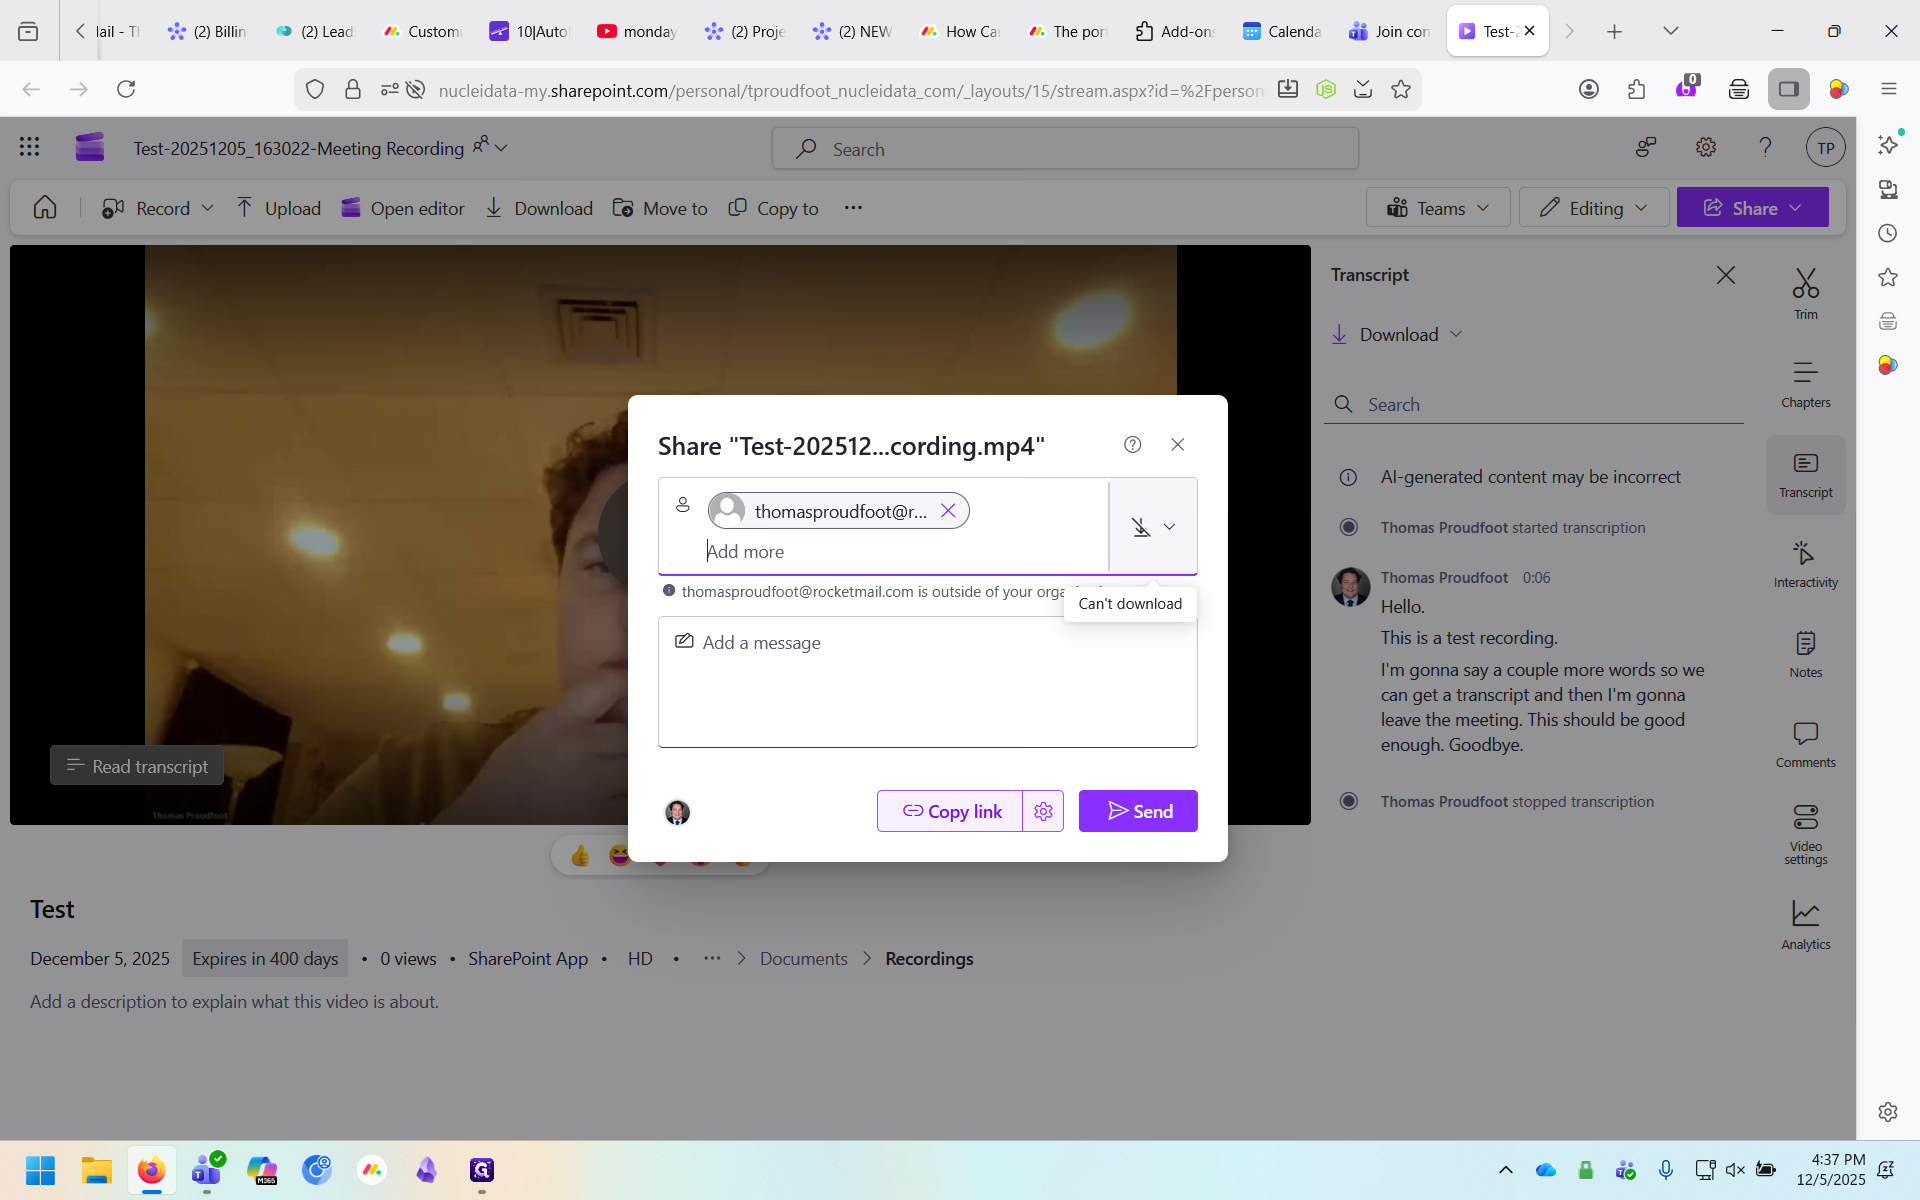
Task: Open the Chapters panel
Action: click(1805, 384)
